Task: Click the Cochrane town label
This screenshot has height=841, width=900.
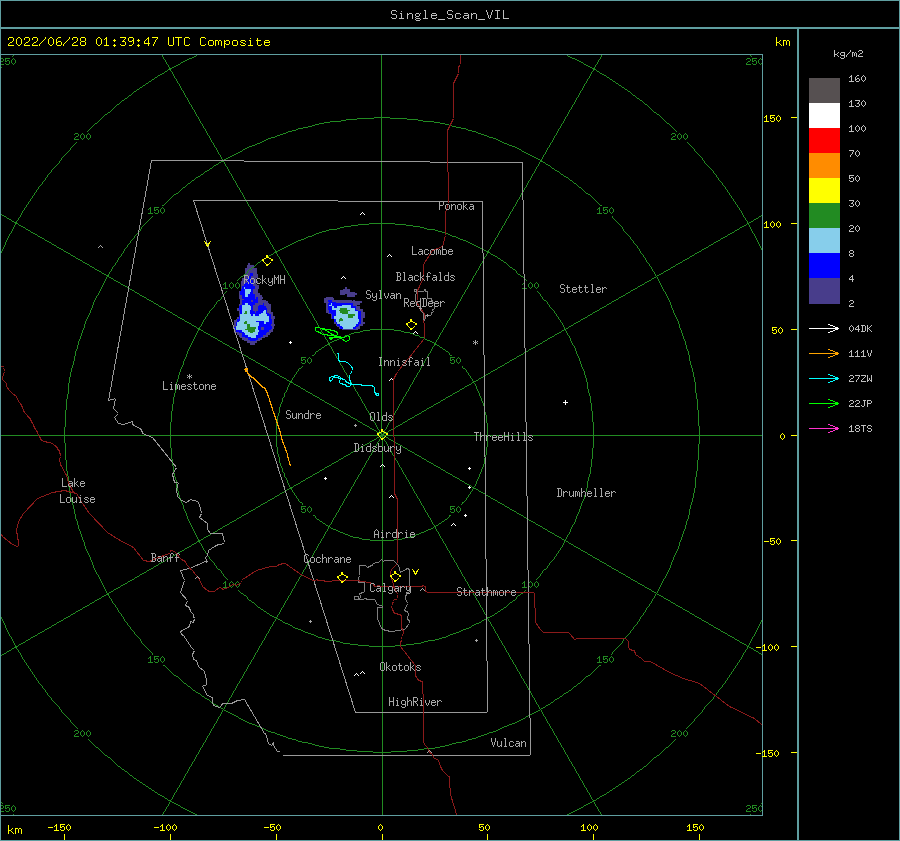Action: pos(327,559)
